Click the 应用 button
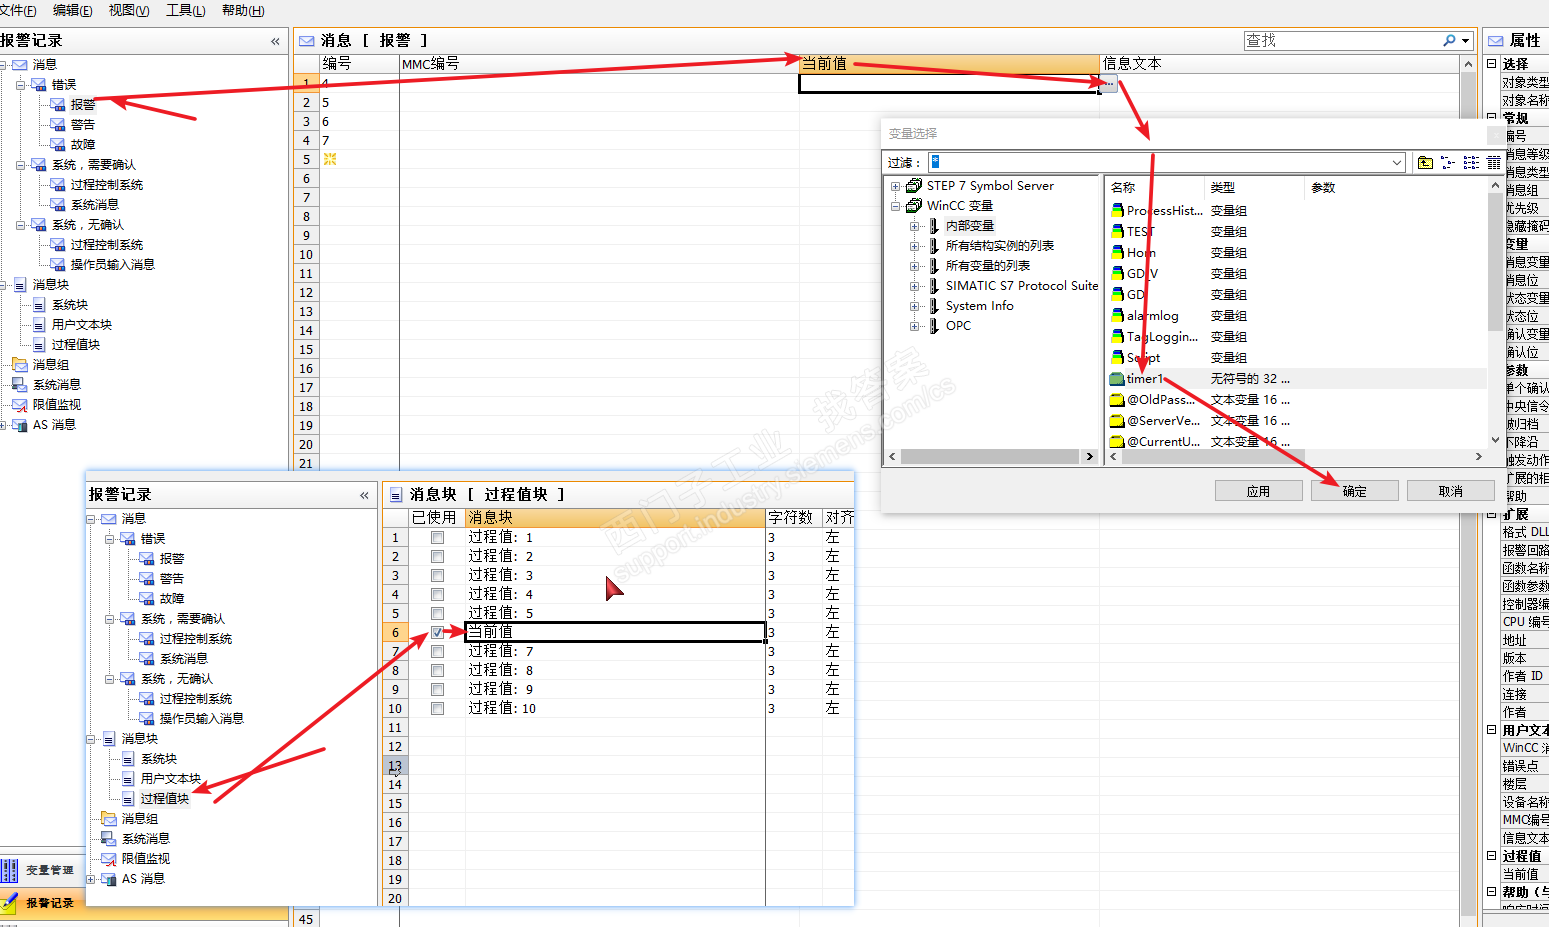This screenshot has height=927, width=1549. click(x=1258, y=491)
